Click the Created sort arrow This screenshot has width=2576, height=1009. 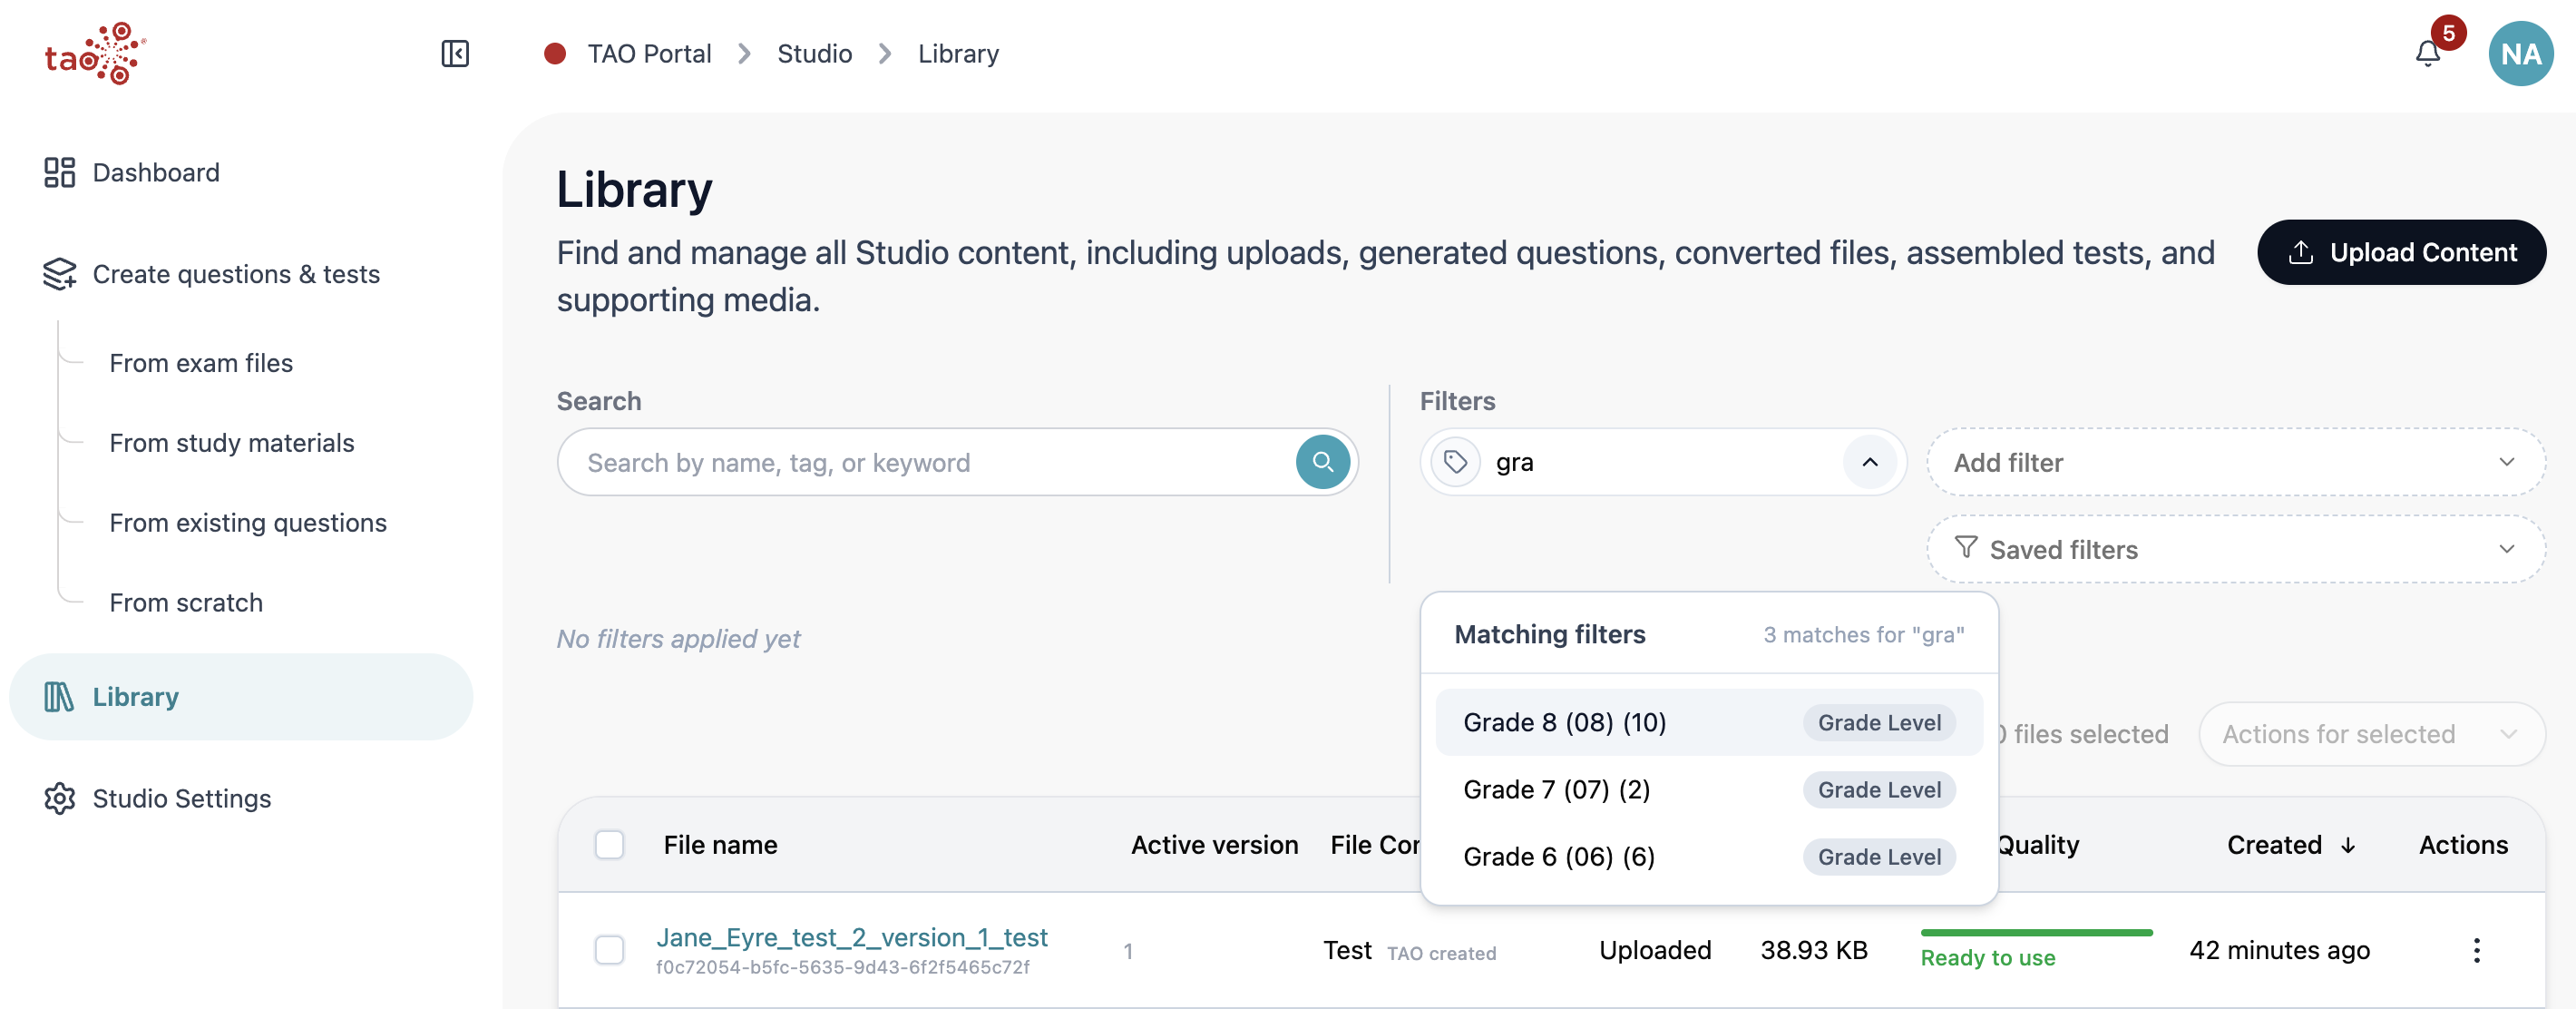click(2347, 845)
